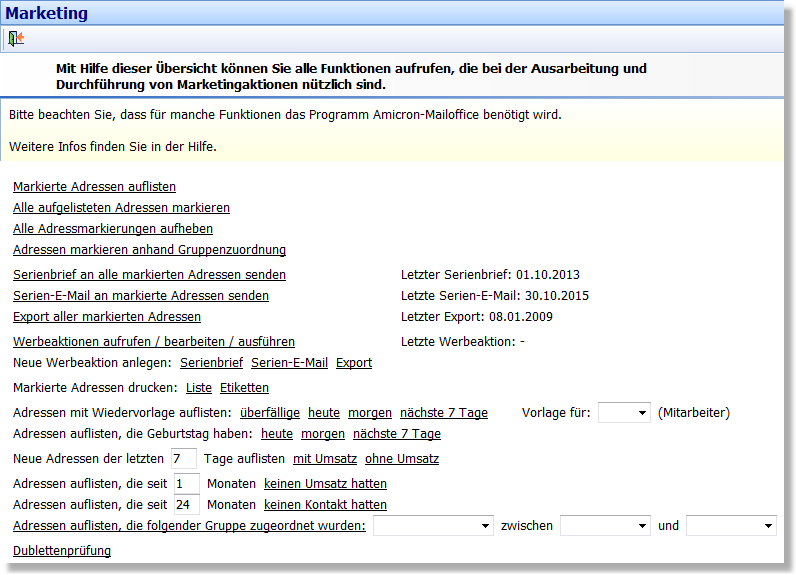The image size is (796, 575).
Task: Click the exit door icon in toolbar
Action: pyautogui.click(x=15, y=39)
